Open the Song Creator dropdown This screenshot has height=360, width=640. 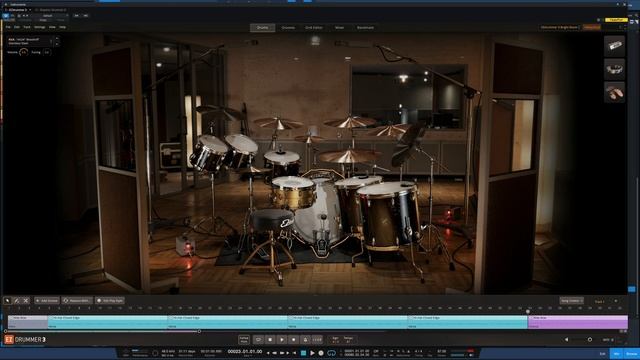(571, 301)
